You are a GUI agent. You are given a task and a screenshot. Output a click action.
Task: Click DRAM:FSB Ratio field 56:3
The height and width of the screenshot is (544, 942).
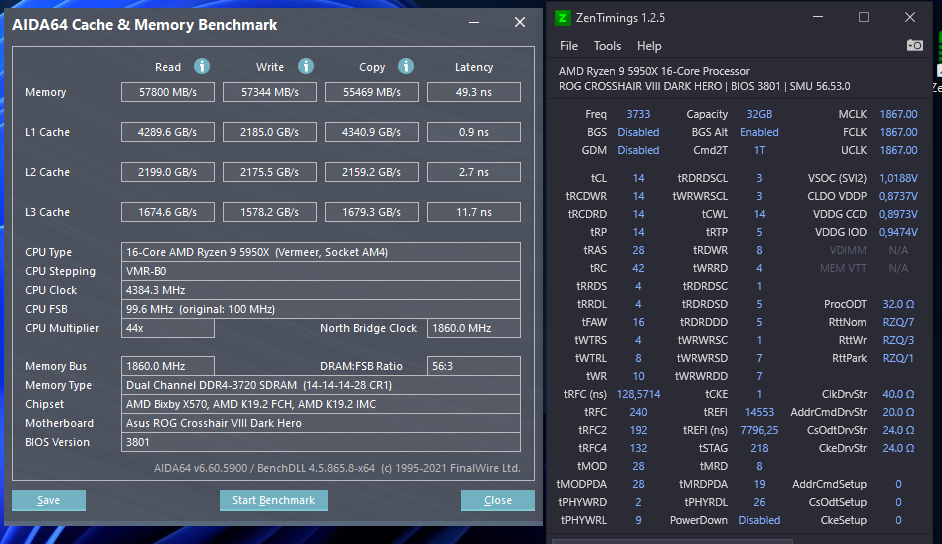(473, 366)
